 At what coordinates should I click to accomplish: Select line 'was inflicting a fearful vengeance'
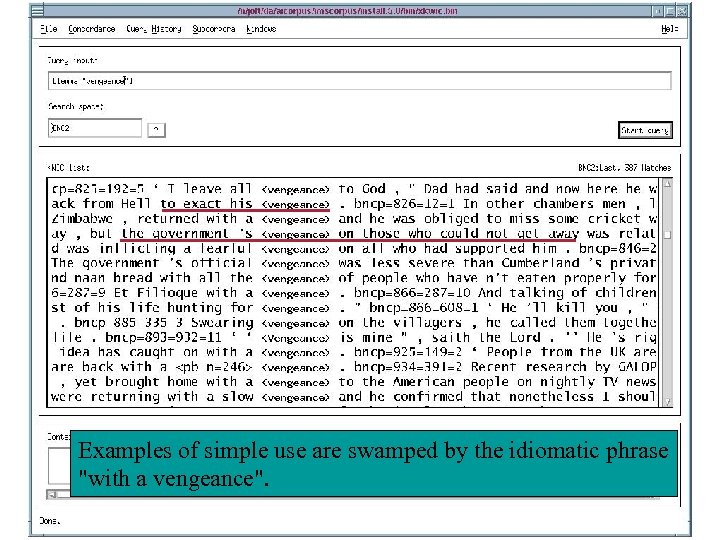(354, 248)
